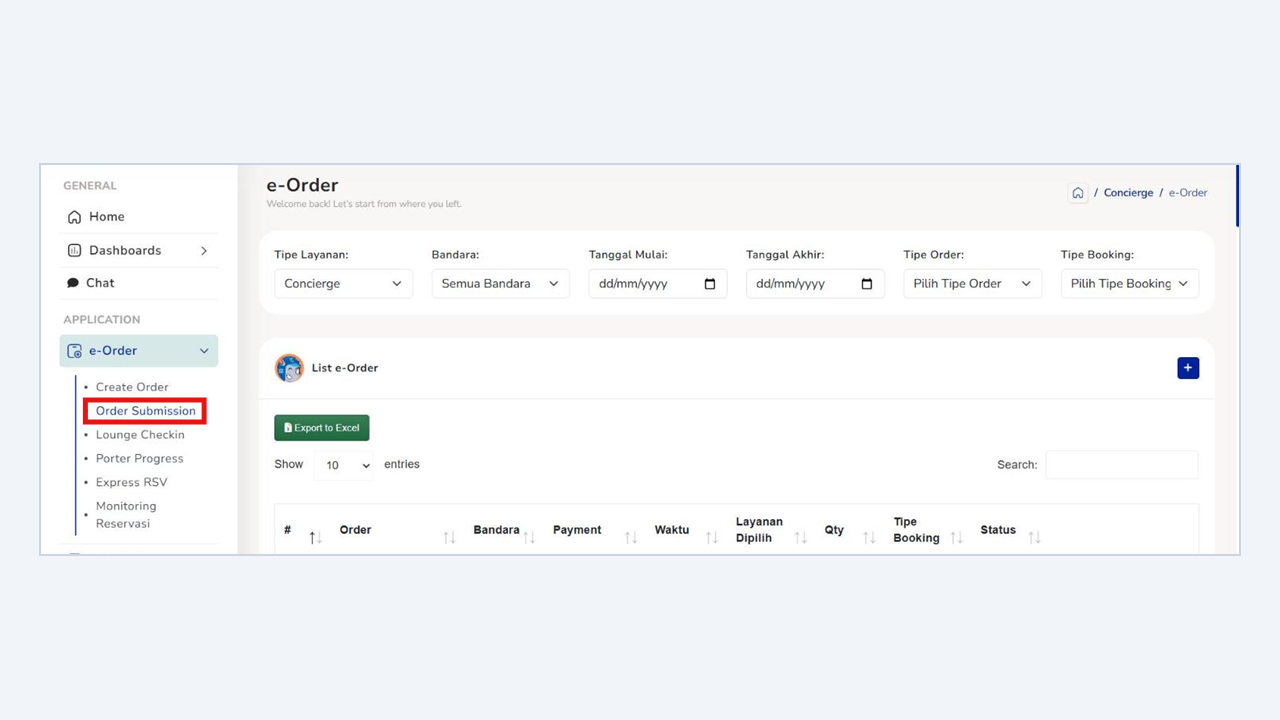The width and height of the screenshot is (1280, 720).
Task: Click the Chat sidebar label
Action: pos(100,283)
